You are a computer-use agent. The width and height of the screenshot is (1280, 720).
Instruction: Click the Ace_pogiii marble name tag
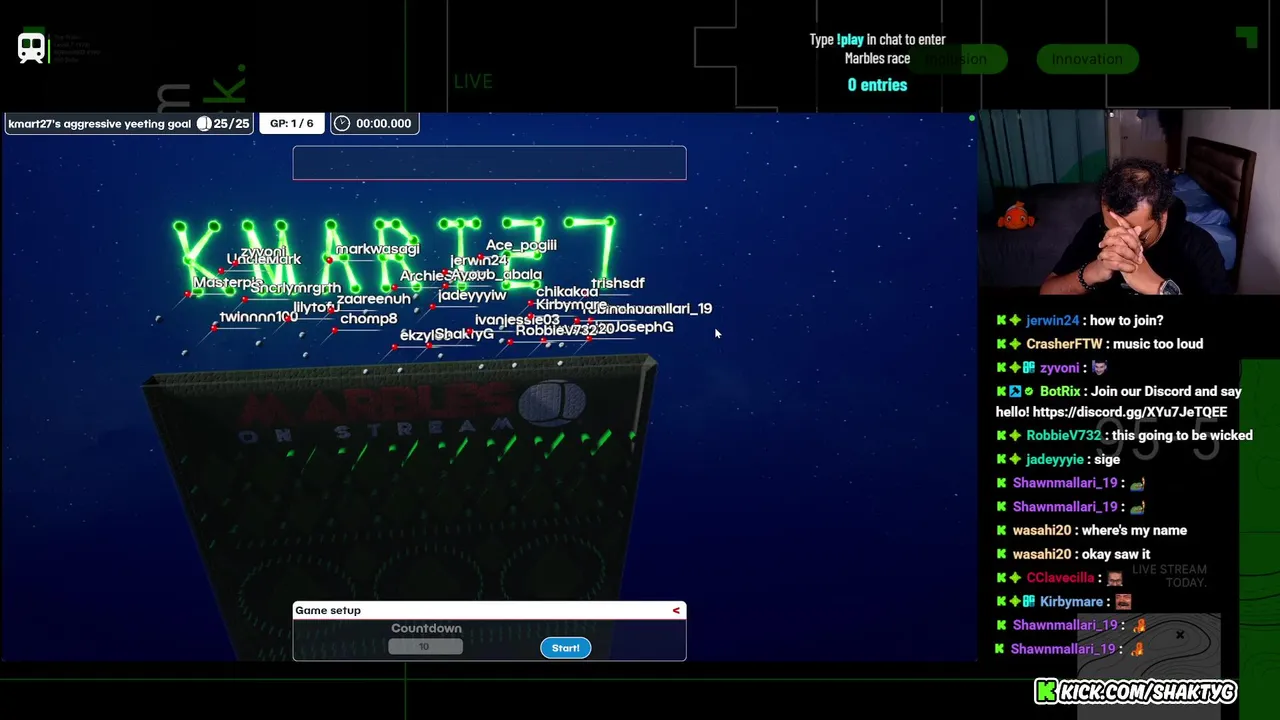tap(521, 245)
